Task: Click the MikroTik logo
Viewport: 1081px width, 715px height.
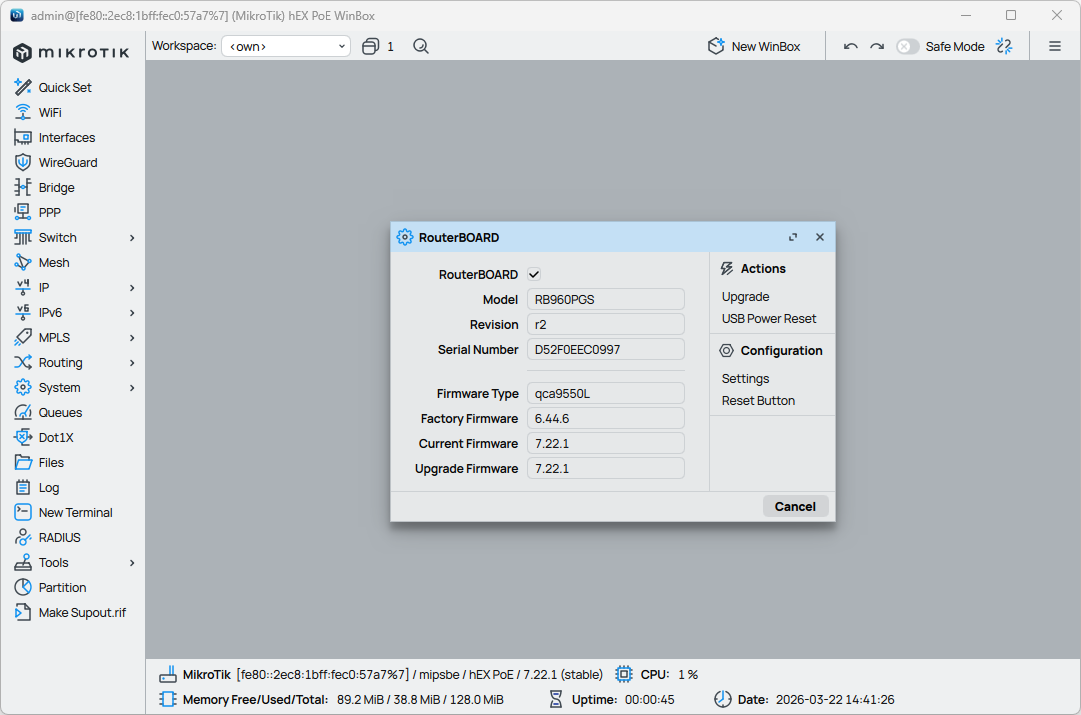Action: [x=71, y=52]
